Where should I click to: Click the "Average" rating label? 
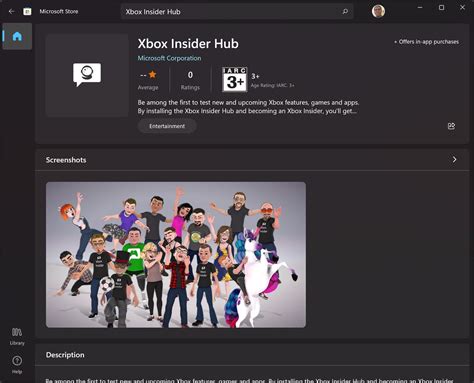148,87
